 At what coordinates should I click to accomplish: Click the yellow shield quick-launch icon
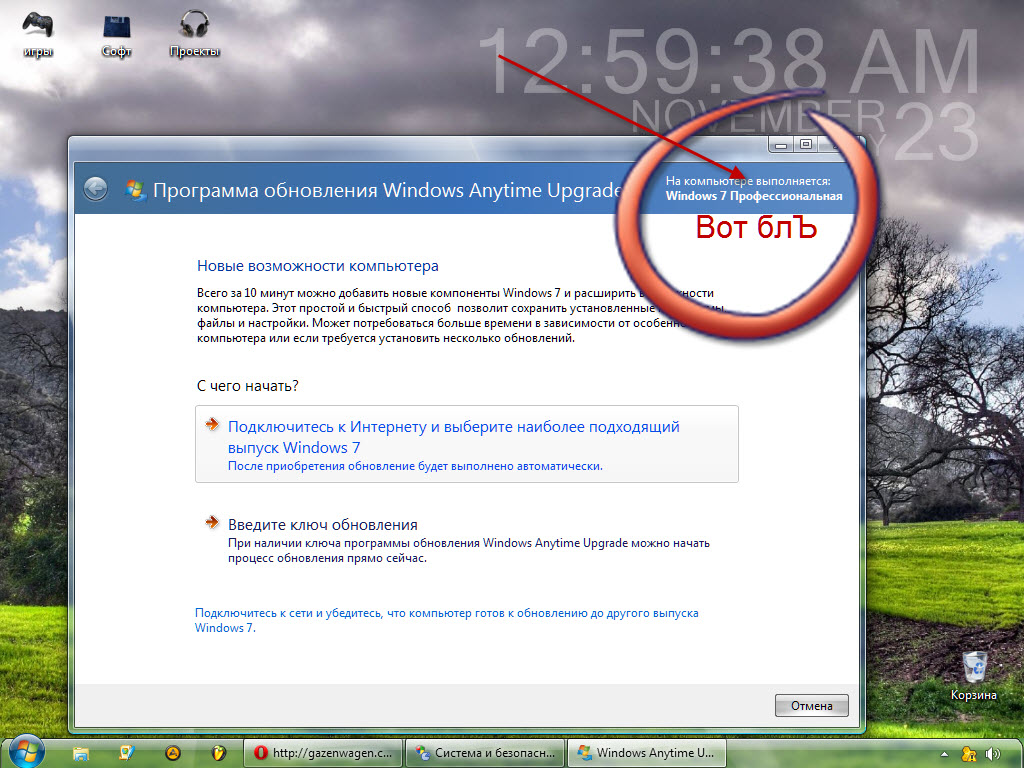coord(219,753)
